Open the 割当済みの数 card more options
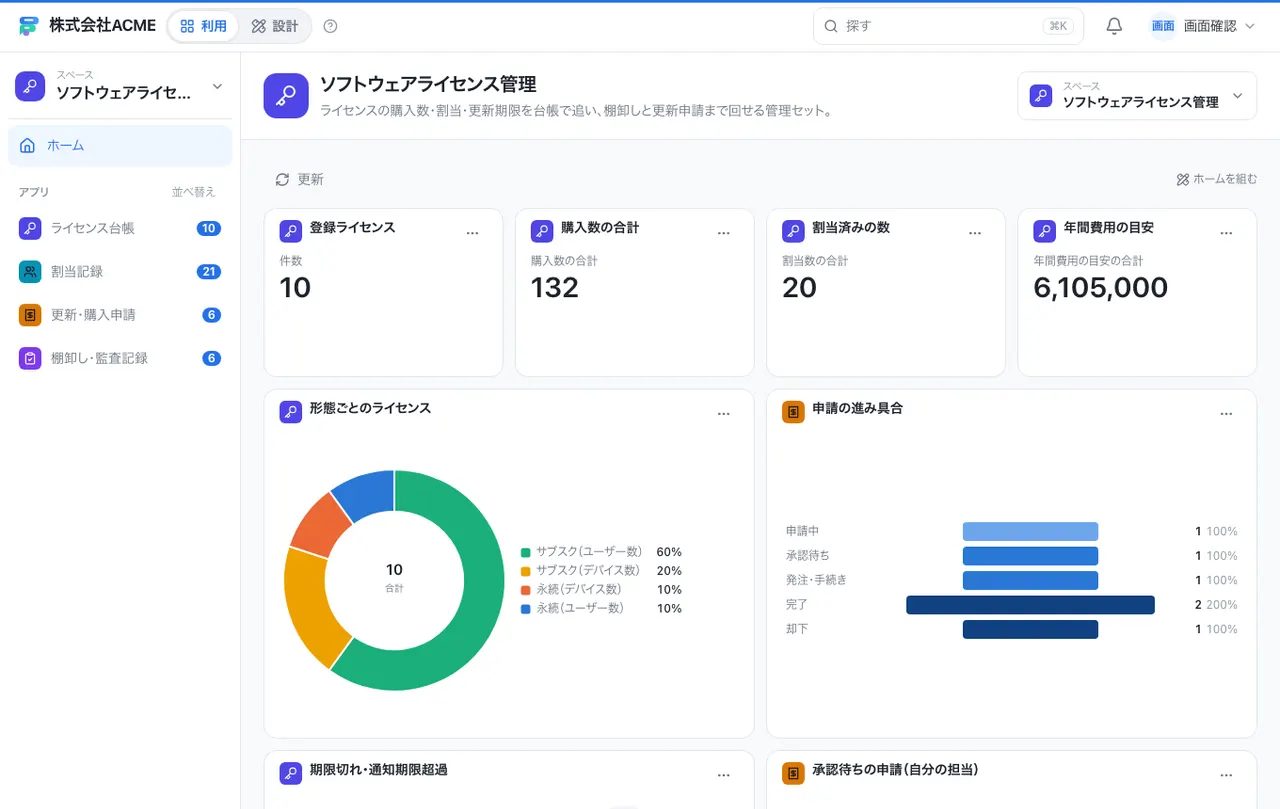The height and width of the screenshot is (809, 1280). coord(975,232)
